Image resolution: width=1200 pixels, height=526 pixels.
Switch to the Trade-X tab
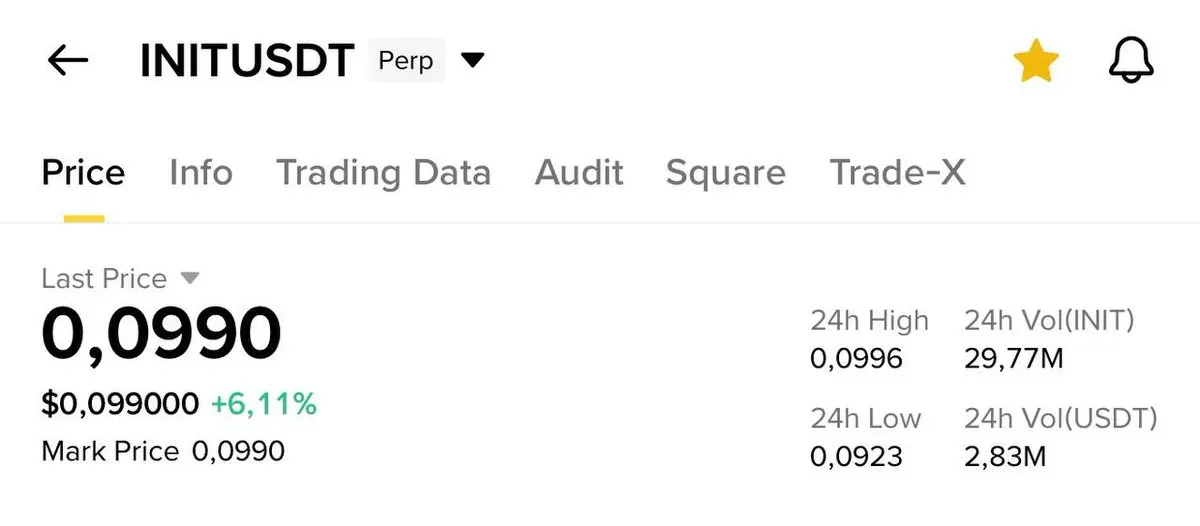(x=897, y=173)
